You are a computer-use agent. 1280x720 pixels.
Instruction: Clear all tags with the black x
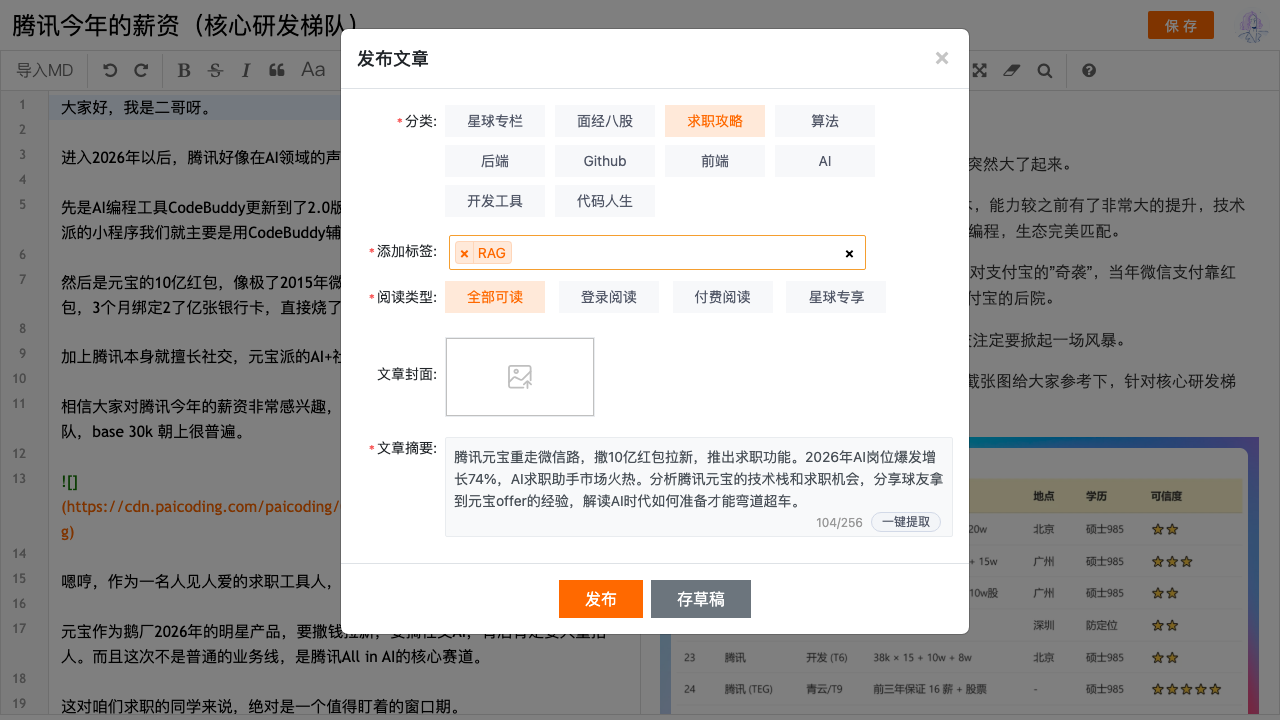tap(849, 254)
